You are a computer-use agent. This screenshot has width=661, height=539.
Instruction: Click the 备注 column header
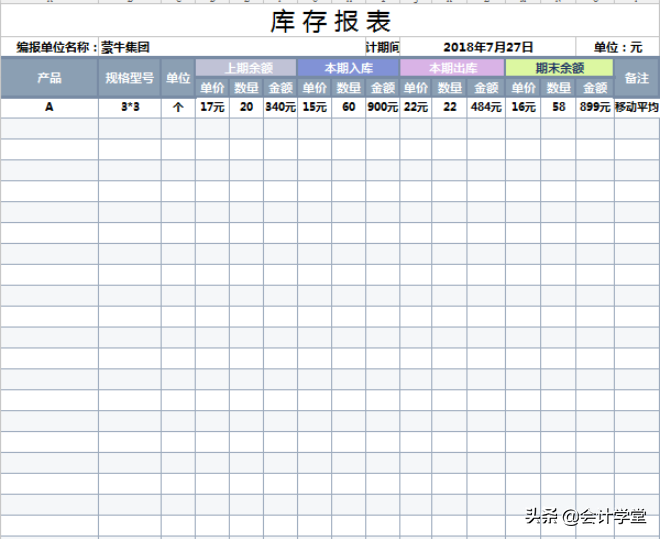(637, 78)
